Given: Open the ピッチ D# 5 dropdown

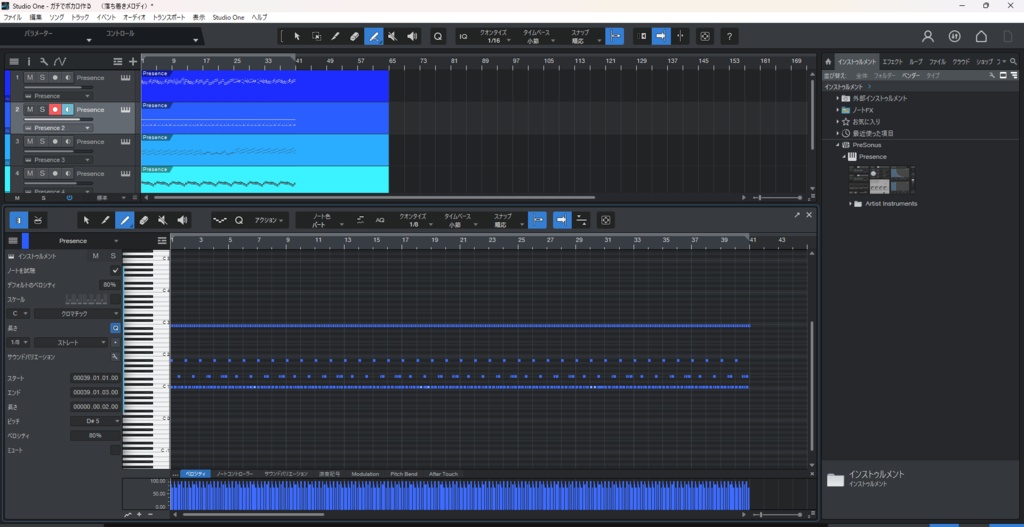Looking at the screenshot, I should tap(95, 421).
